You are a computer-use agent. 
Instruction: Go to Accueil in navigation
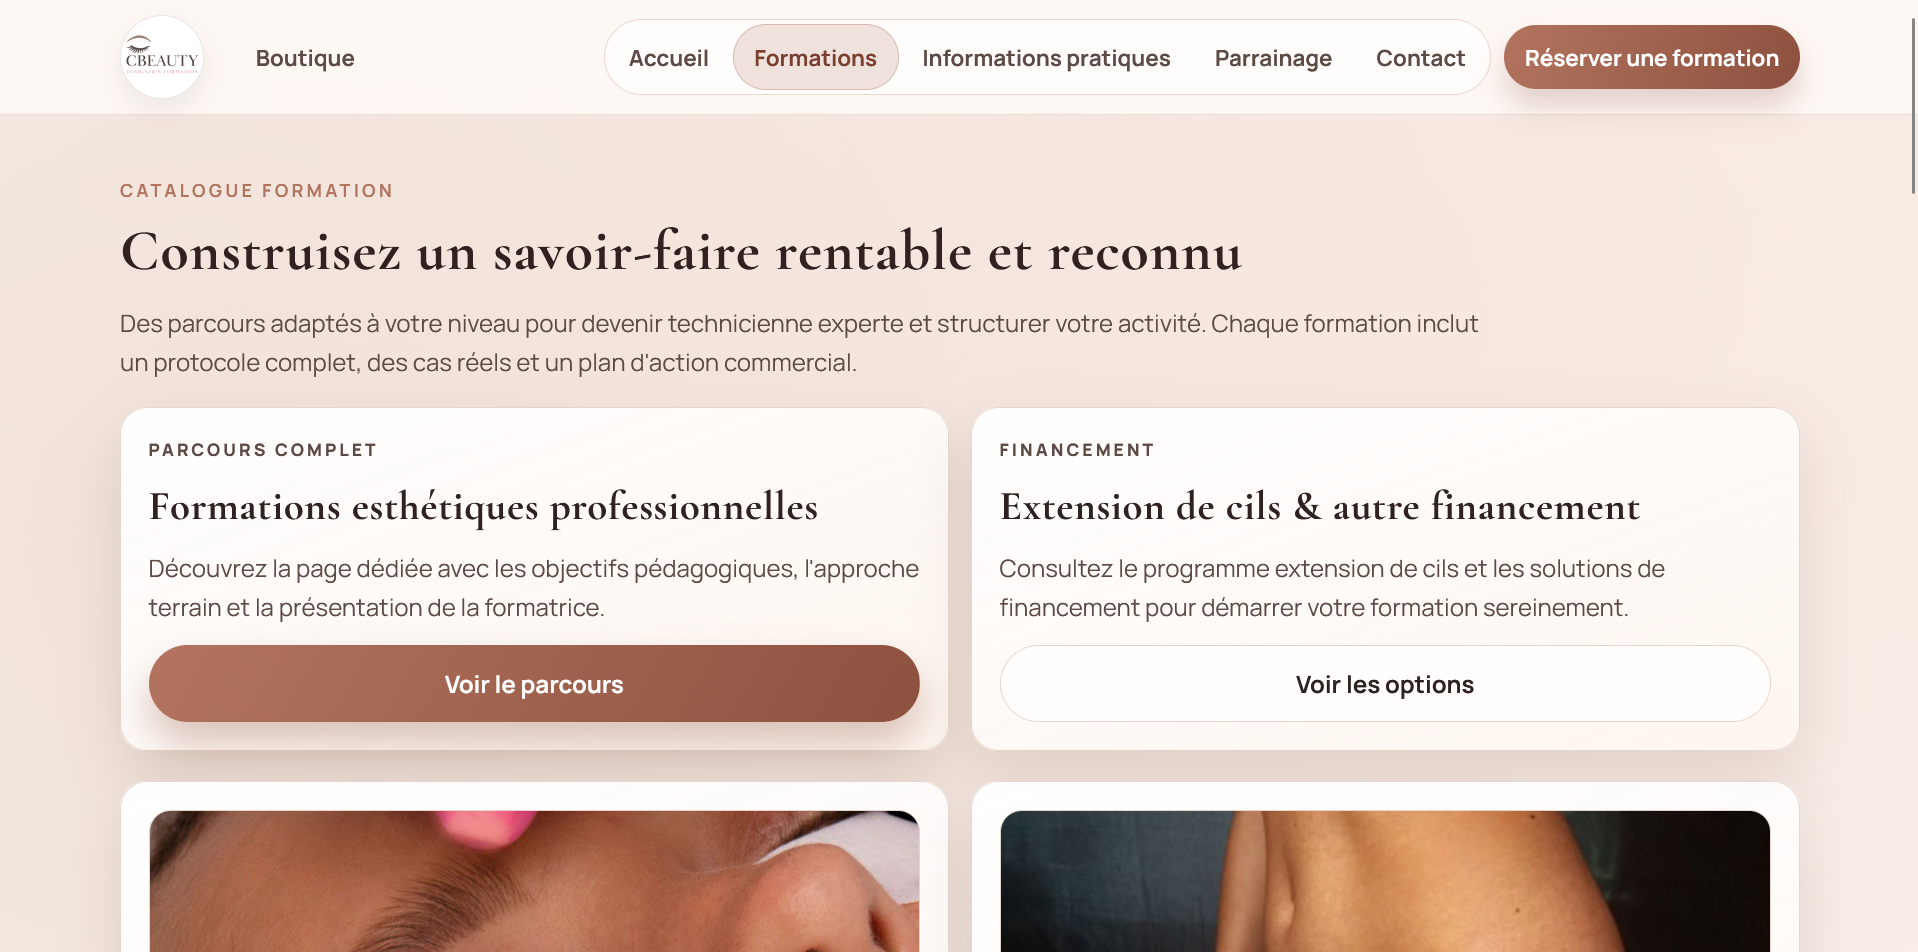[x=668, y=58]
